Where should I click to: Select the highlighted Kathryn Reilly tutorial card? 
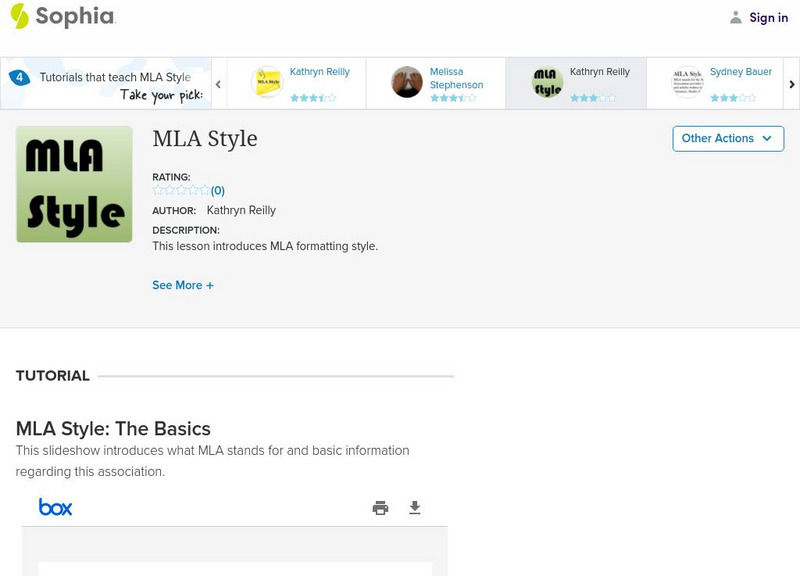(x=576, y=83)
